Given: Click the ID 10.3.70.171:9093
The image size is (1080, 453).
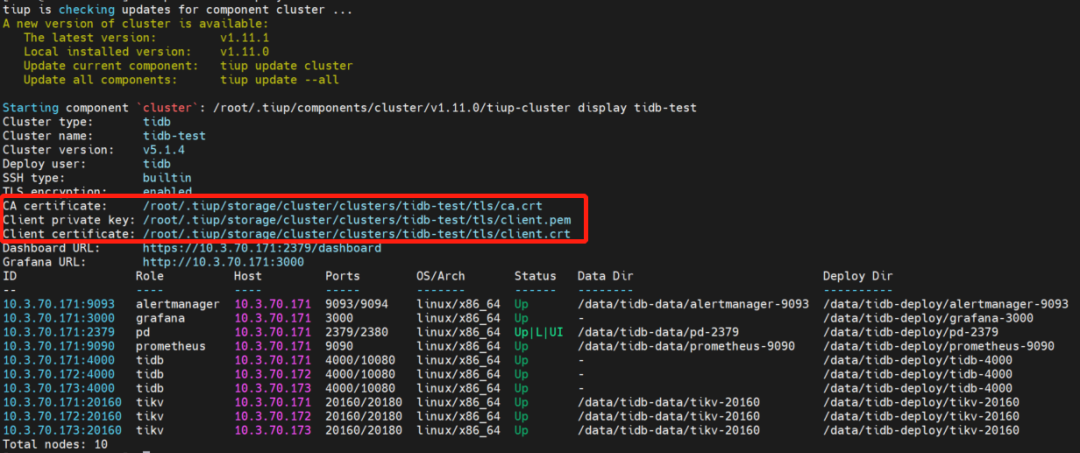Looking at the screenshot, I should pyautogui.click(x=59, y=304).
